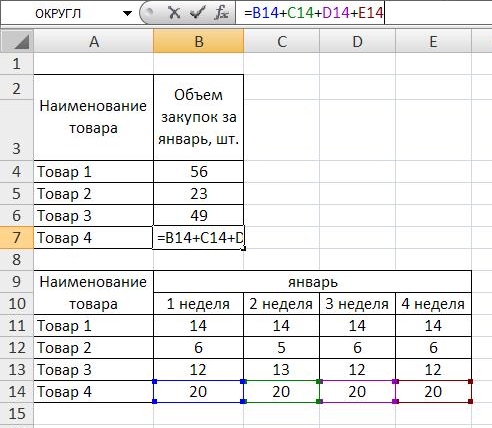Select column D header

point(357,42)
